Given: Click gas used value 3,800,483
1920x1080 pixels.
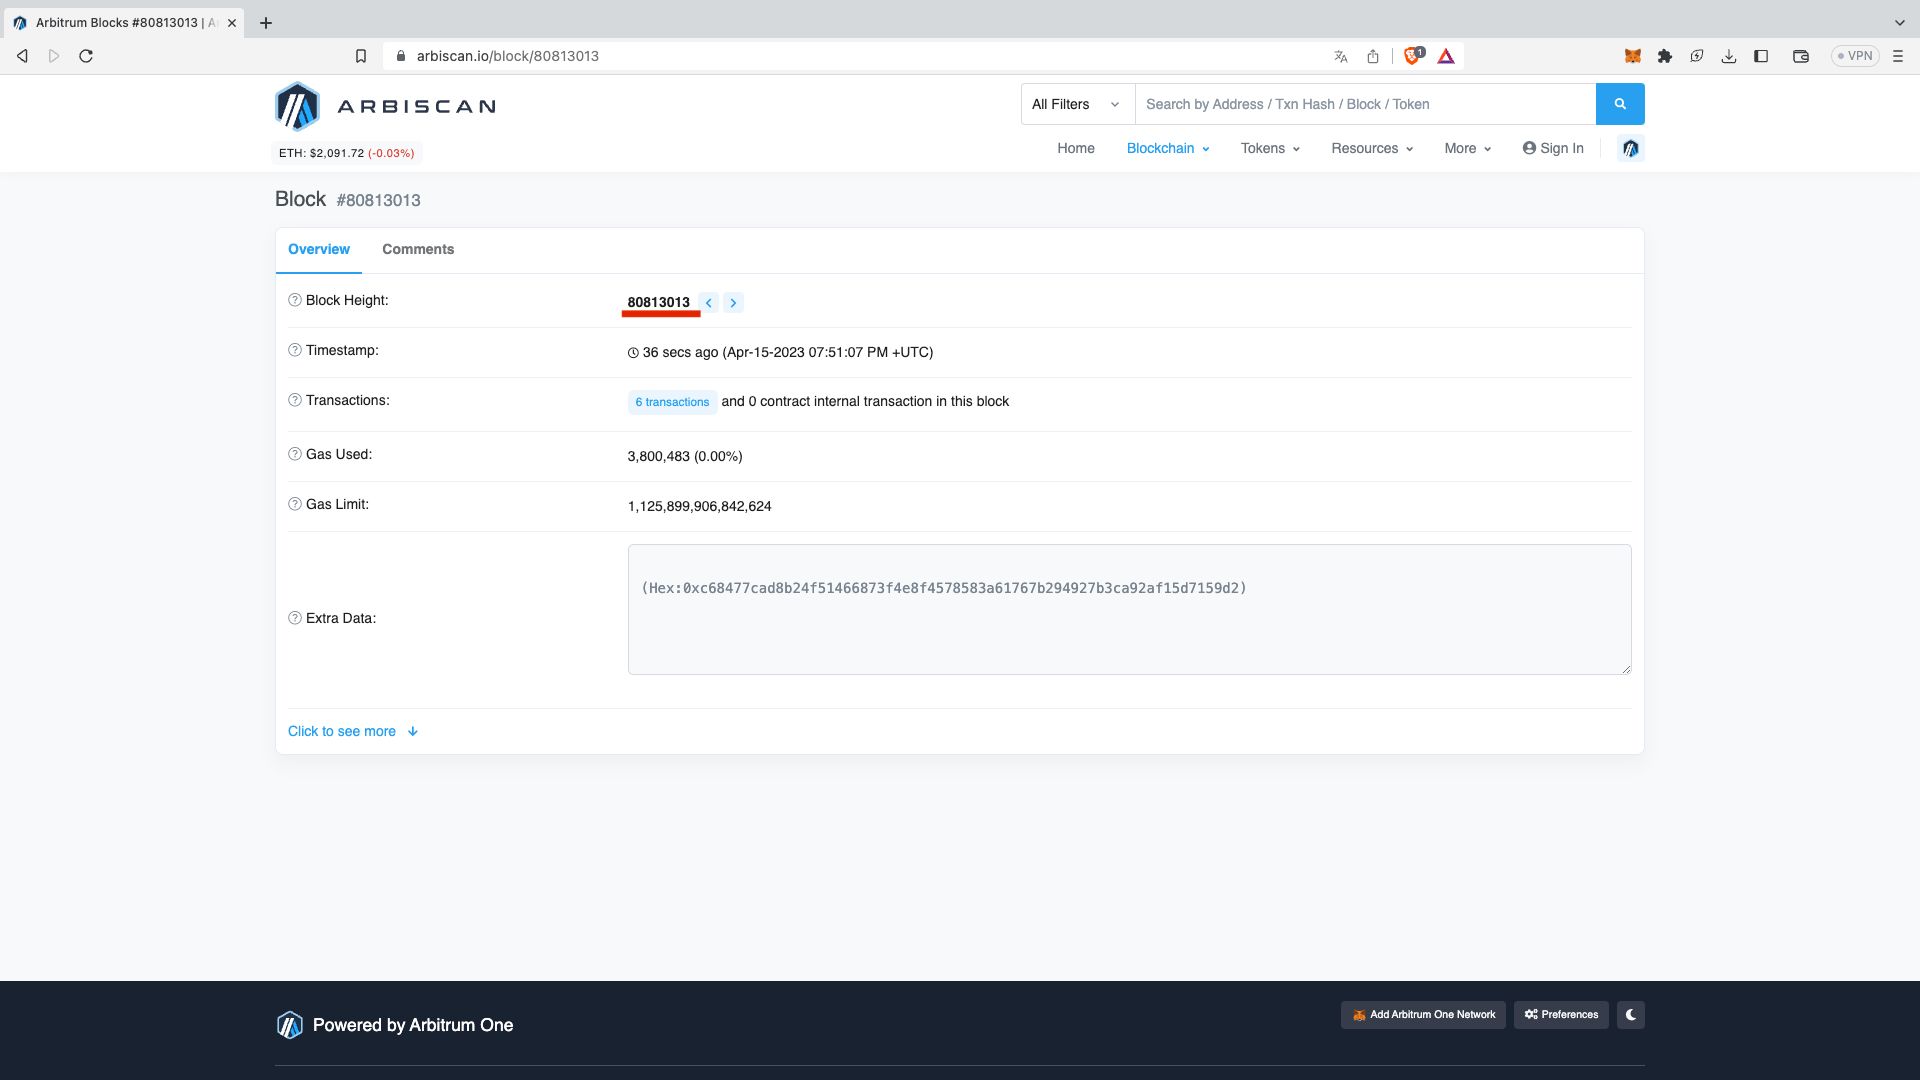Looking at the screenshot, I should pos(659,456).
